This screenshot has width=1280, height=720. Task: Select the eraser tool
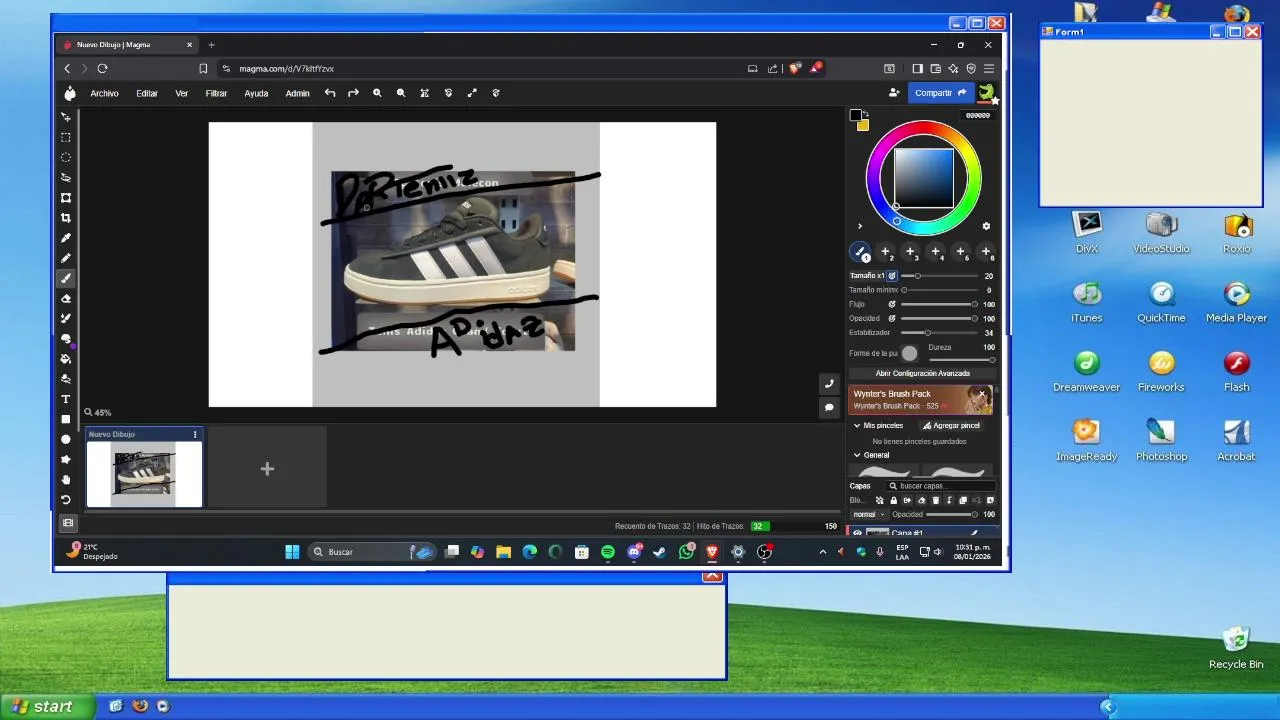tap(66, 298)
